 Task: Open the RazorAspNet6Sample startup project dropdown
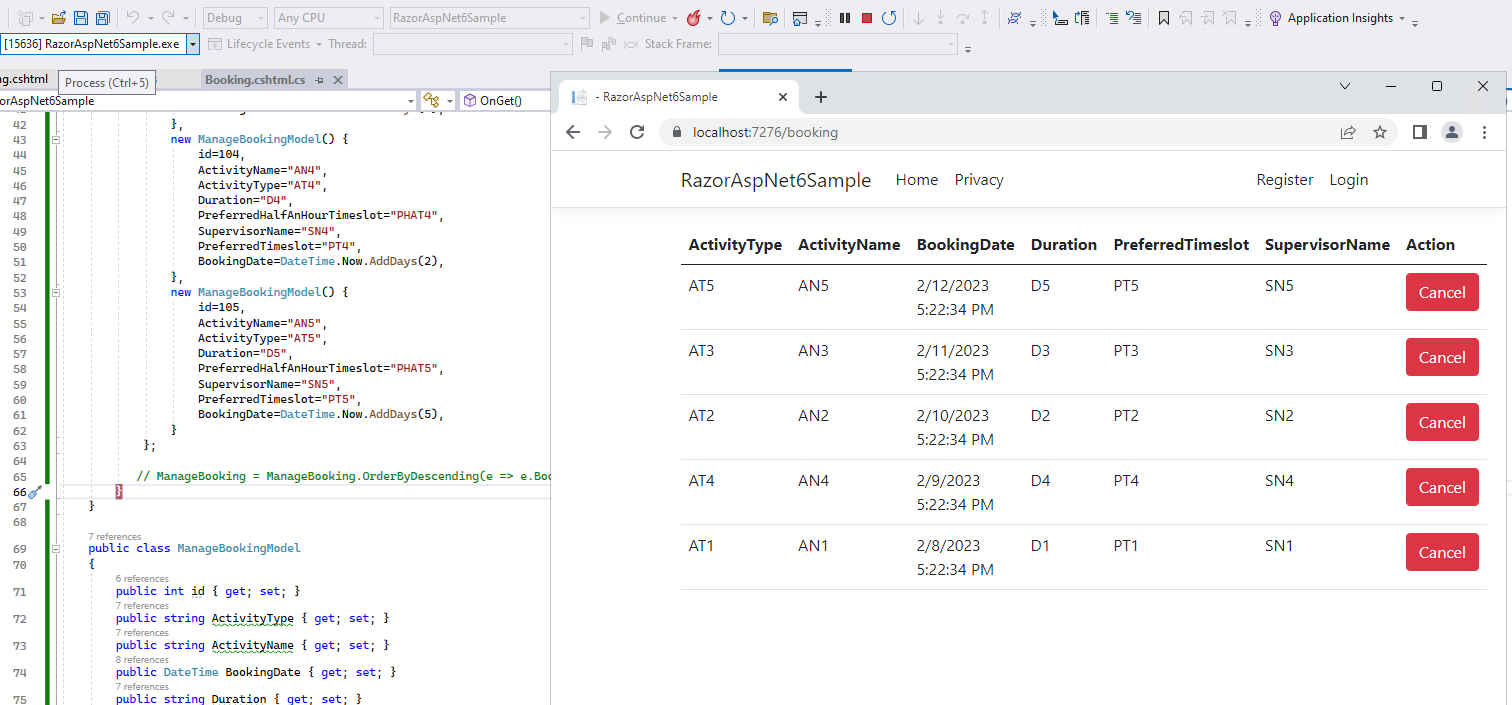(x=490, y=18)
